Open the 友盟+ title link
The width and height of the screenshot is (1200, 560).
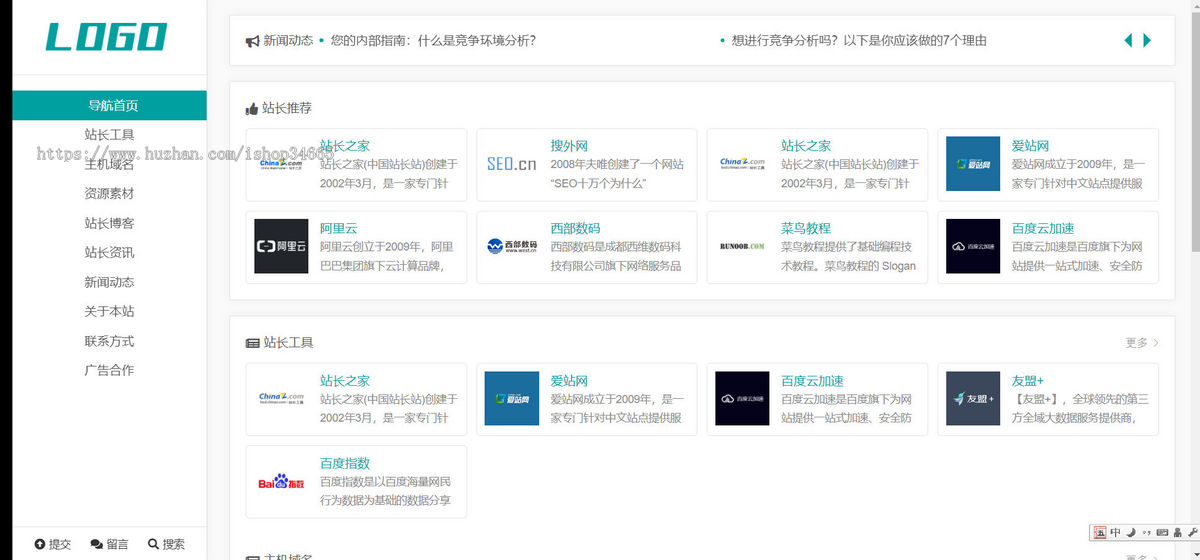[x=1027, y=380]
